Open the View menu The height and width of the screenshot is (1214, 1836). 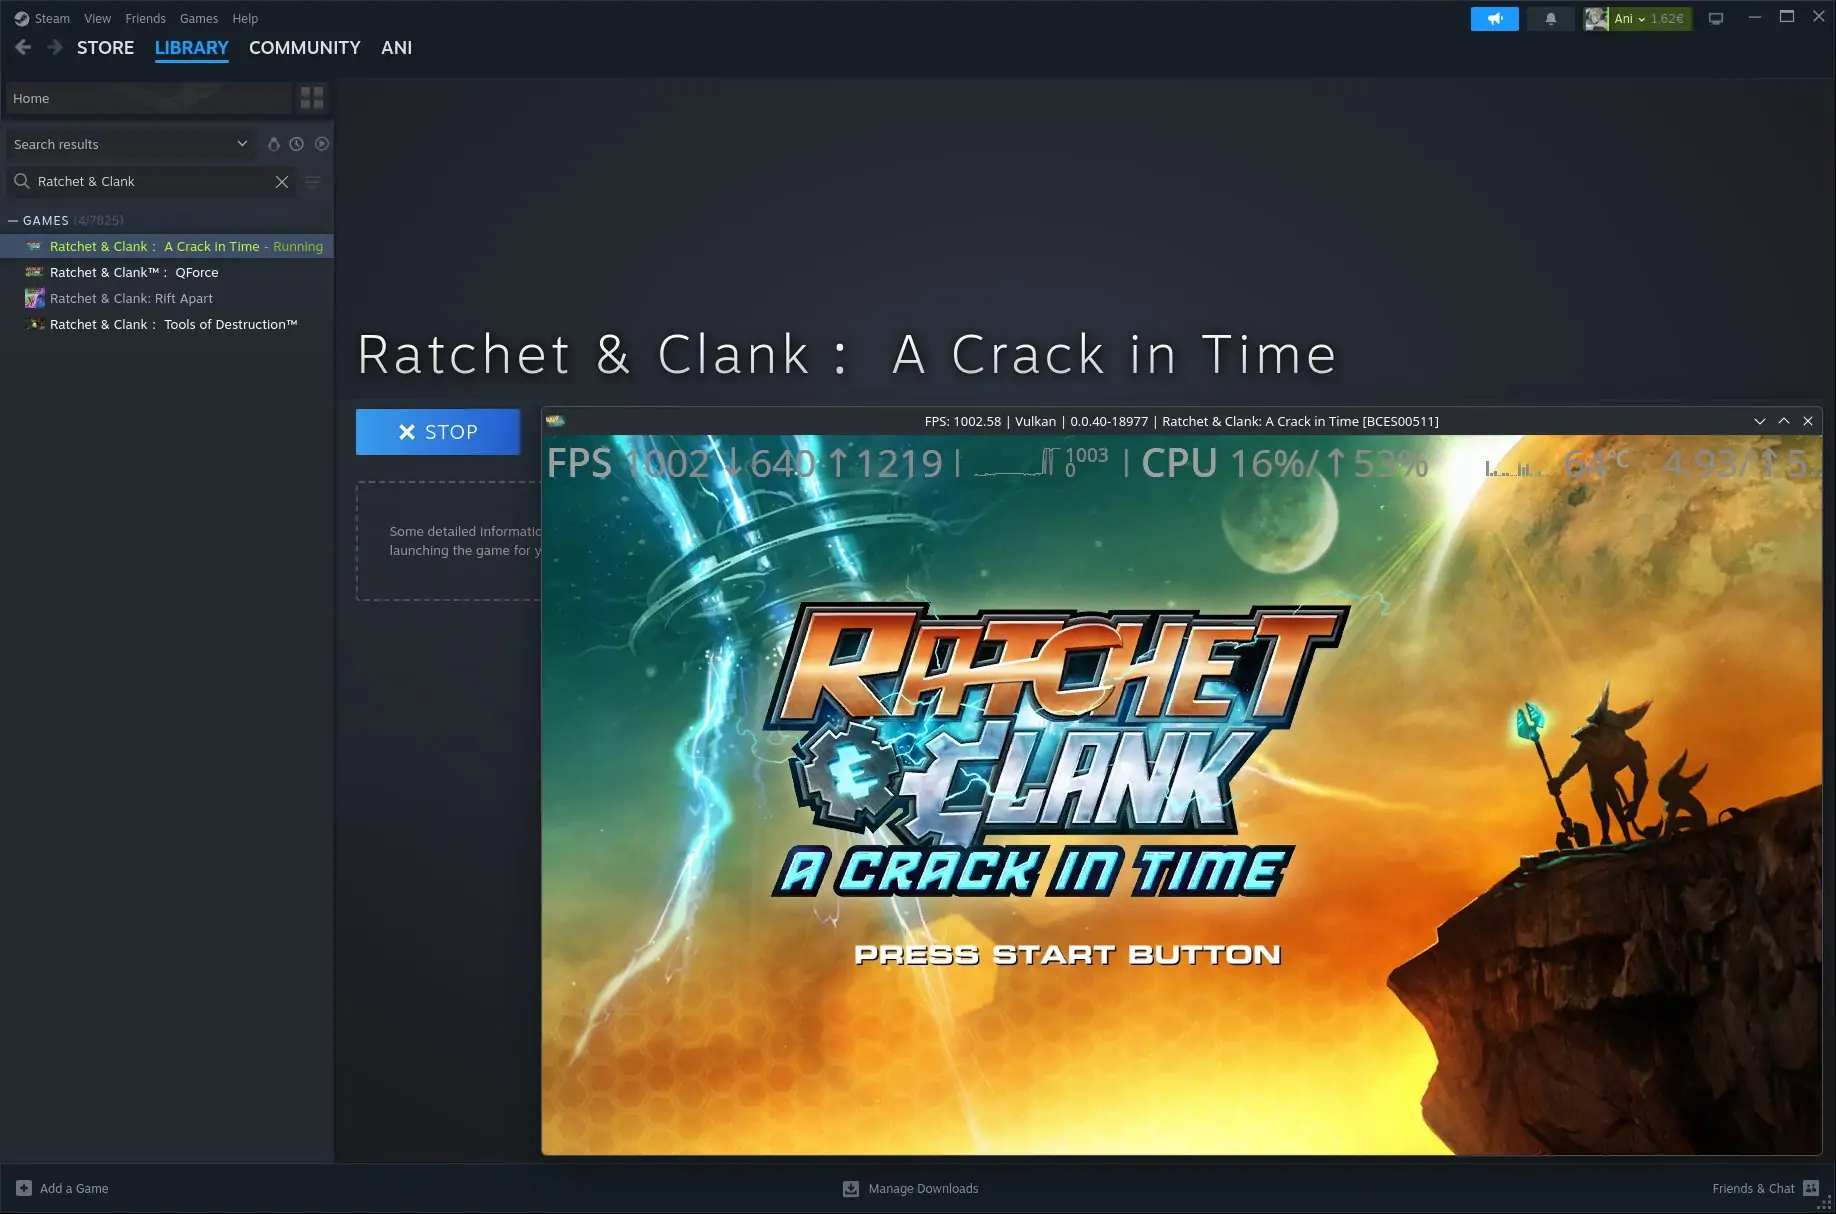pyautogui.click(x=97, y=18)
